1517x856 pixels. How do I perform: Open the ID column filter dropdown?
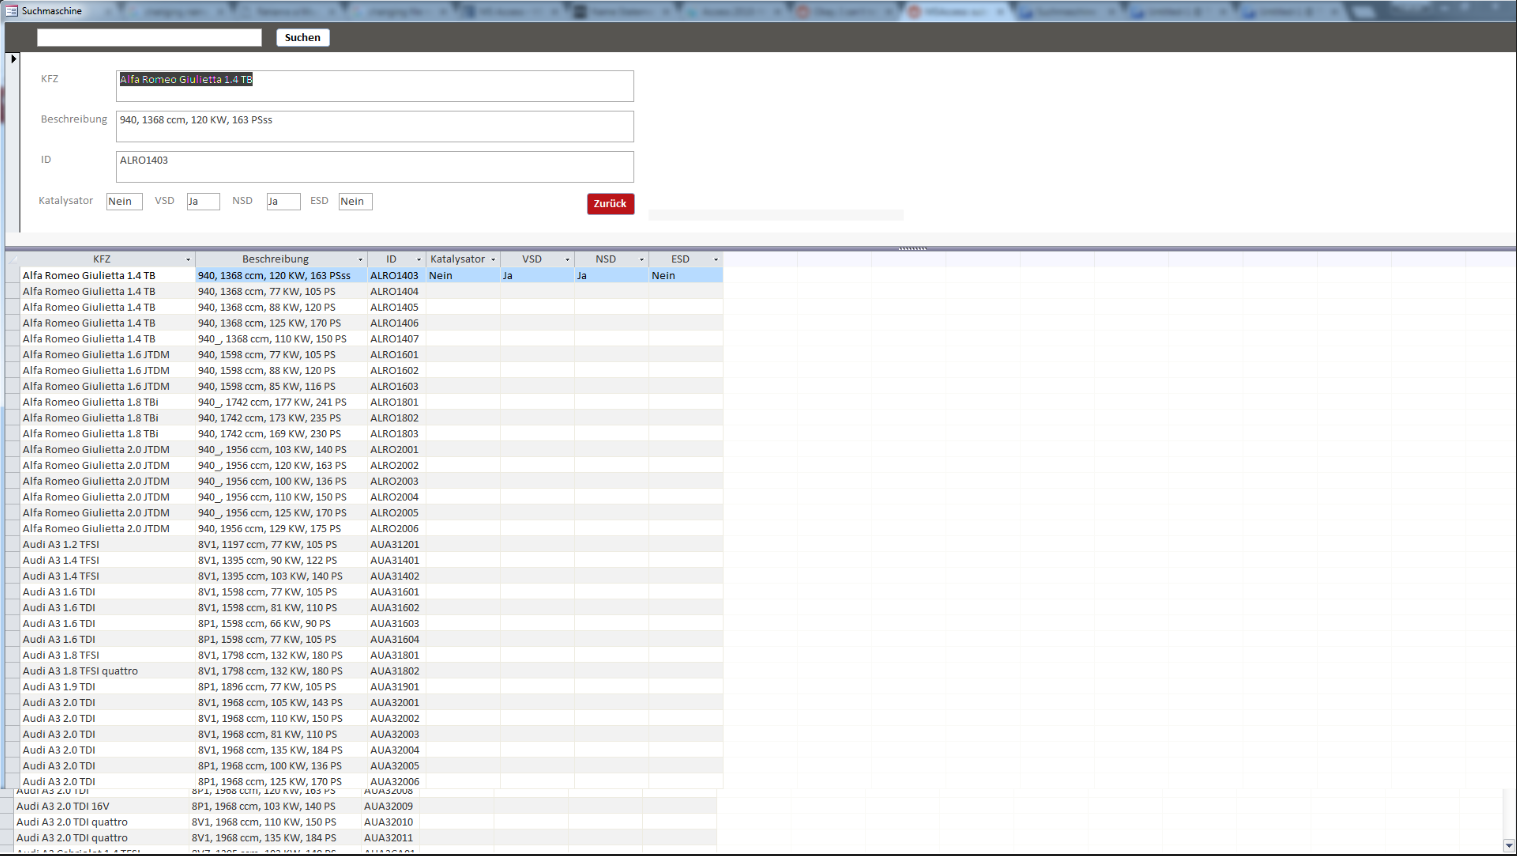coord(419,260)
